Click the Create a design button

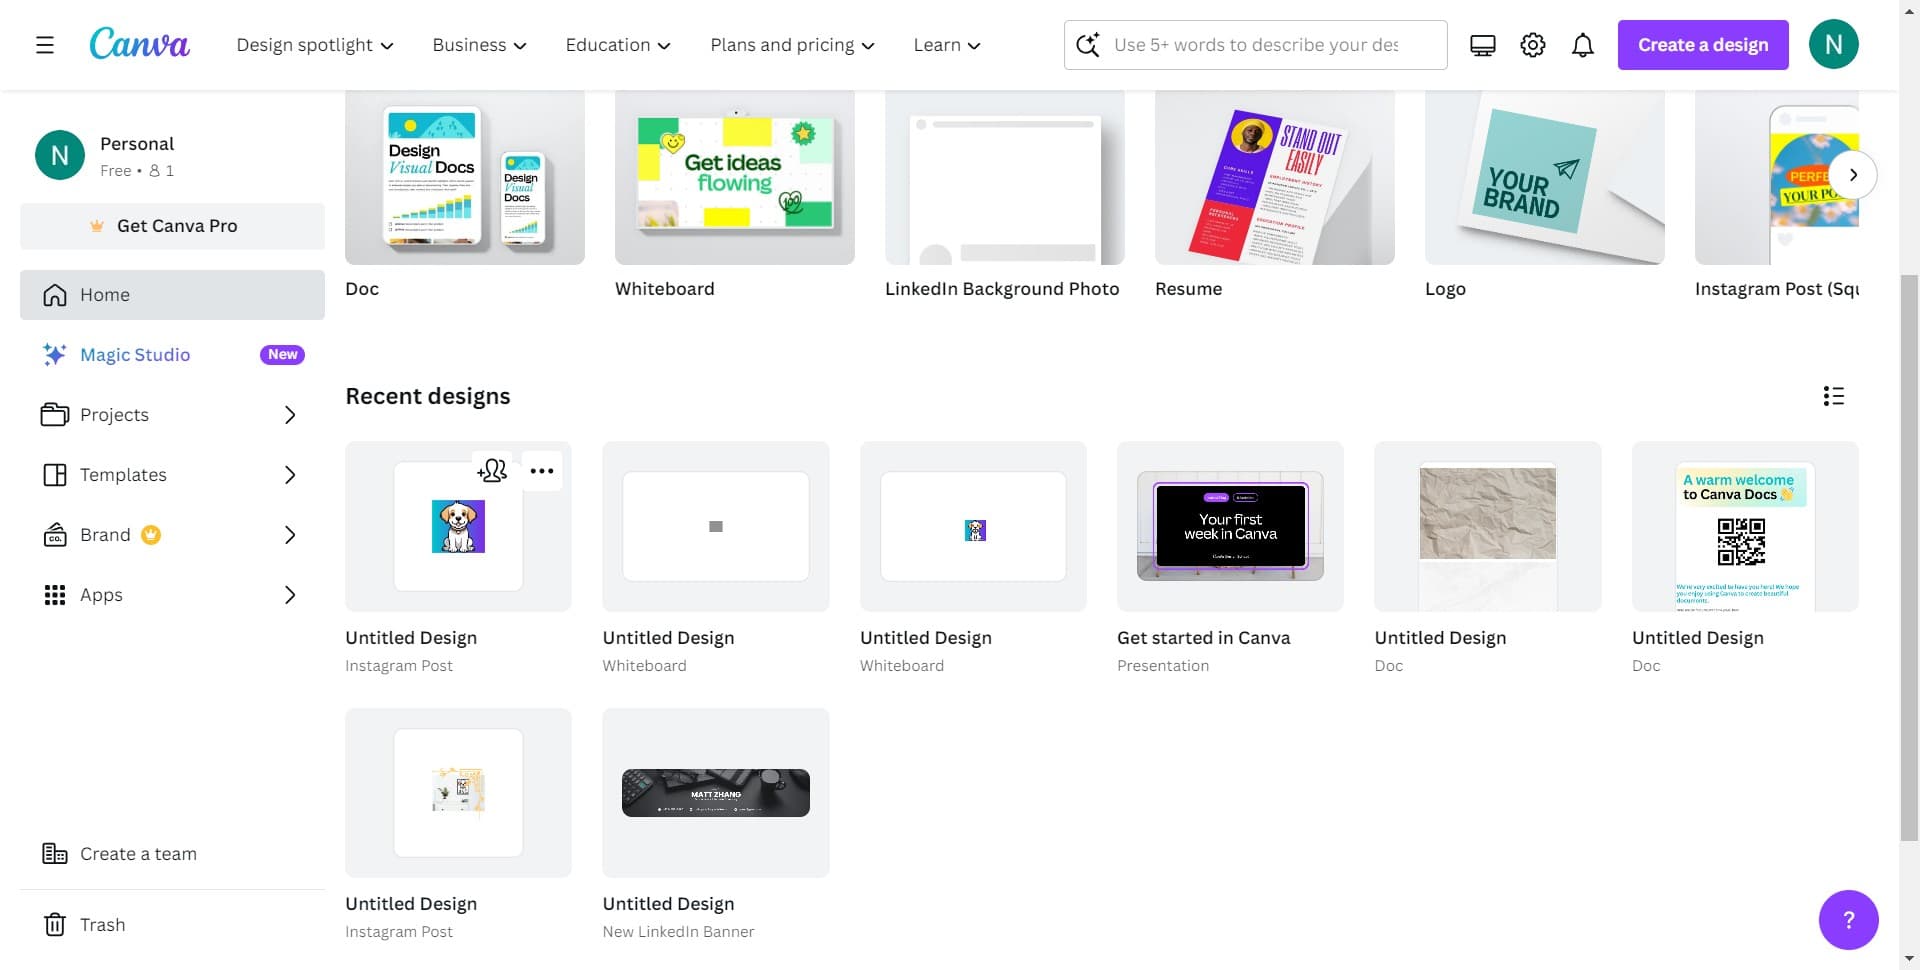tap(1703, 45)
